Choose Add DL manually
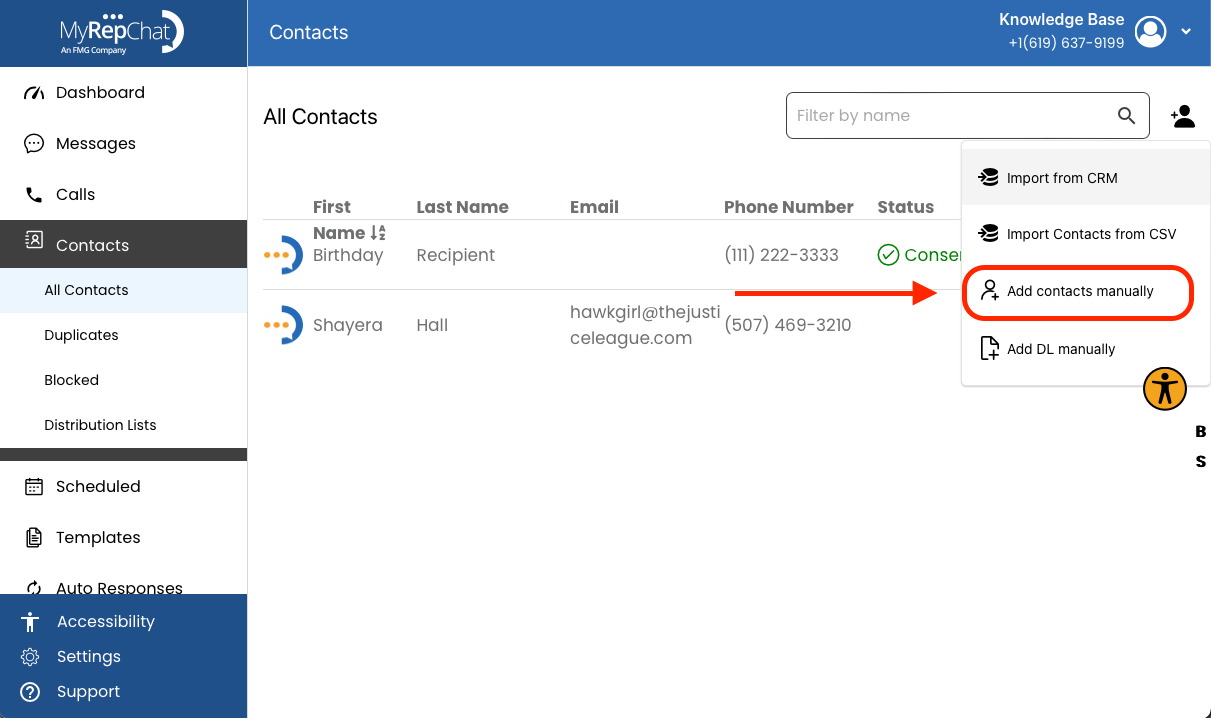Image resolution: width=1211 pixels, height=718 pixels. click(x=1086, y=349)
